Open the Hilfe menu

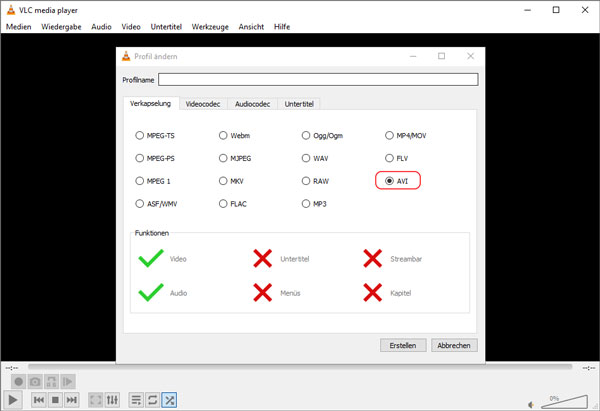click(282, 27)
